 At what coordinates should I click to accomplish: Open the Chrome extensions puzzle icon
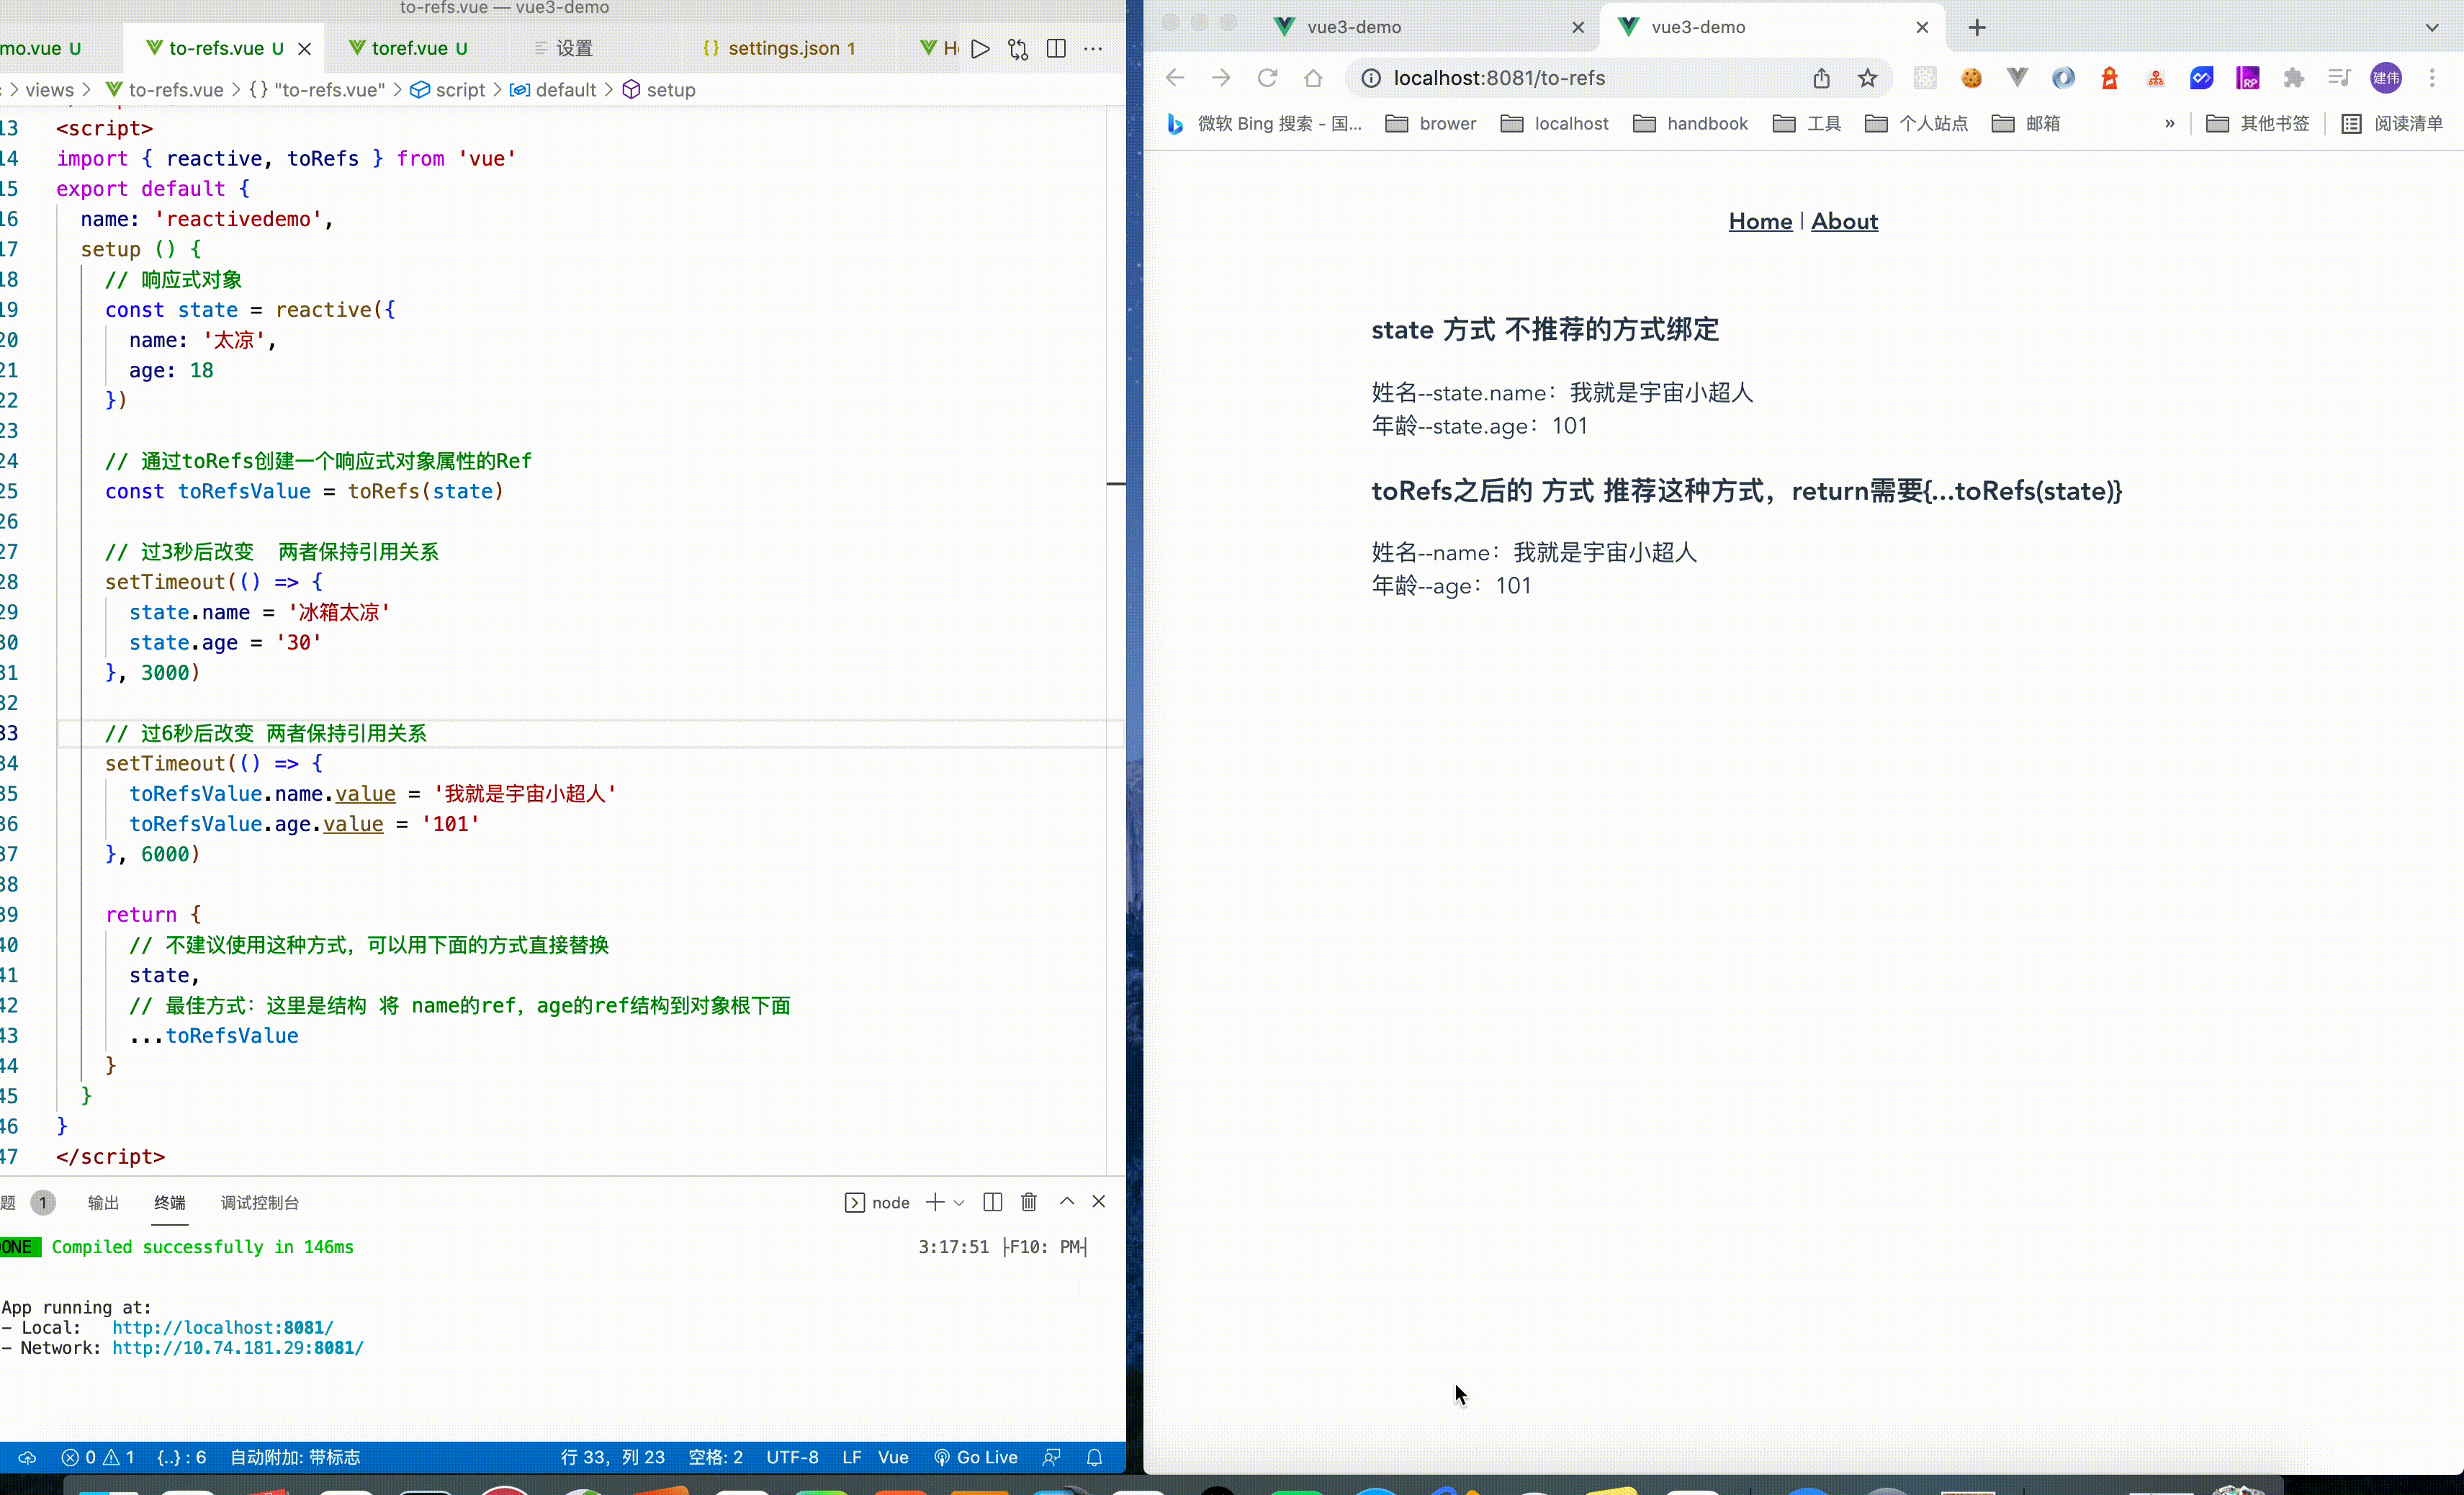click(x=2293, y=78)
